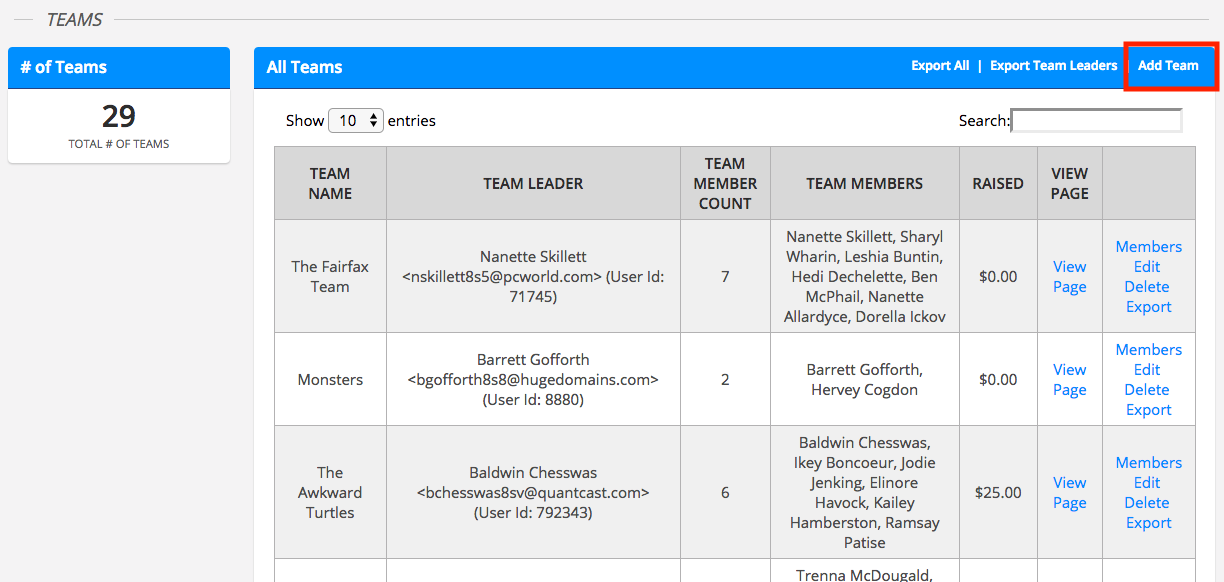Sort by Team Name column header

(330, 184)
